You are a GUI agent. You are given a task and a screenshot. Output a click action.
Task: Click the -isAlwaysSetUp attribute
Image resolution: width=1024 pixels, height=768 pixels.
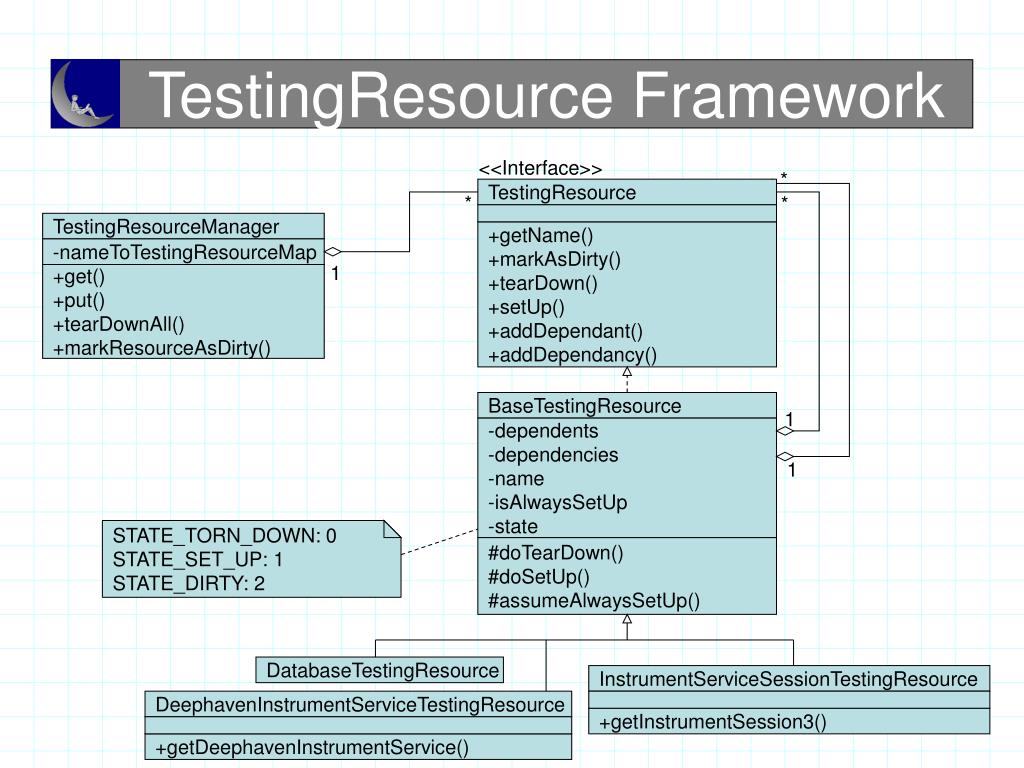[x=557, y=502]
